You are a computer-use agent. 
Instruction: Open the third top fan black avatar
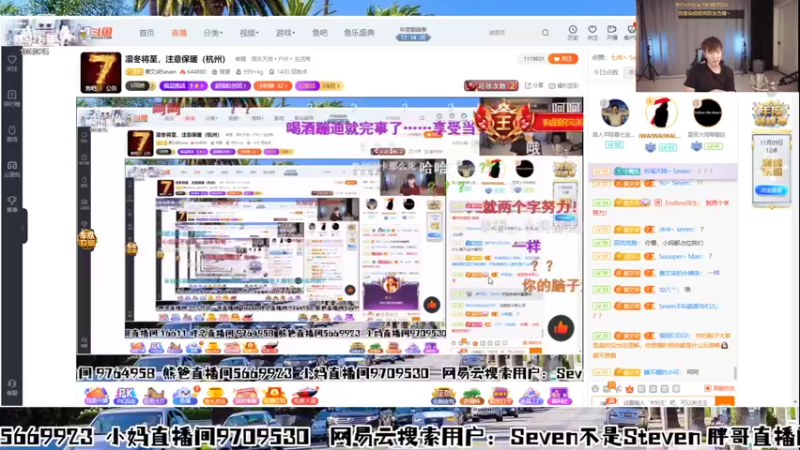pyautogui.click(x=707, y=113)
